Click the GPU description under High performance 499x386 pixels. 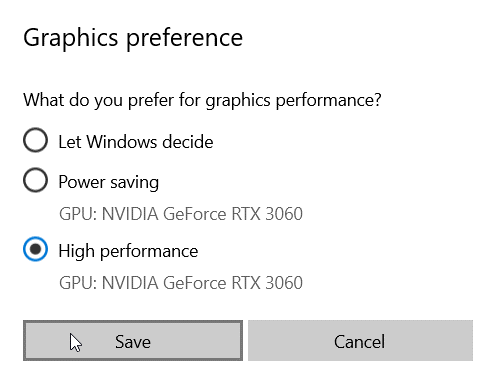(181, 283)
